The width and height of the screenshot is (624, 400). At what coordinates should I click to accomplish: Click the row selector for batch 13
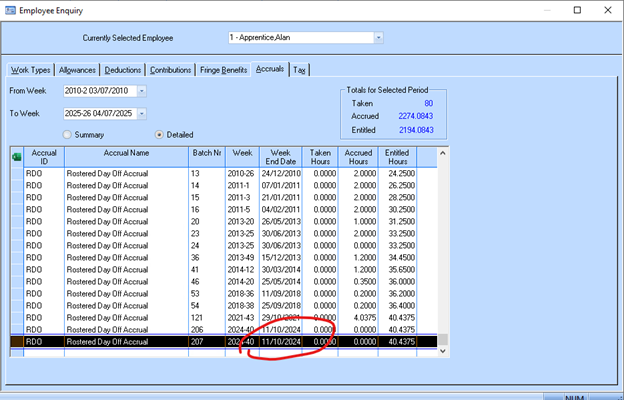[16, 172]
